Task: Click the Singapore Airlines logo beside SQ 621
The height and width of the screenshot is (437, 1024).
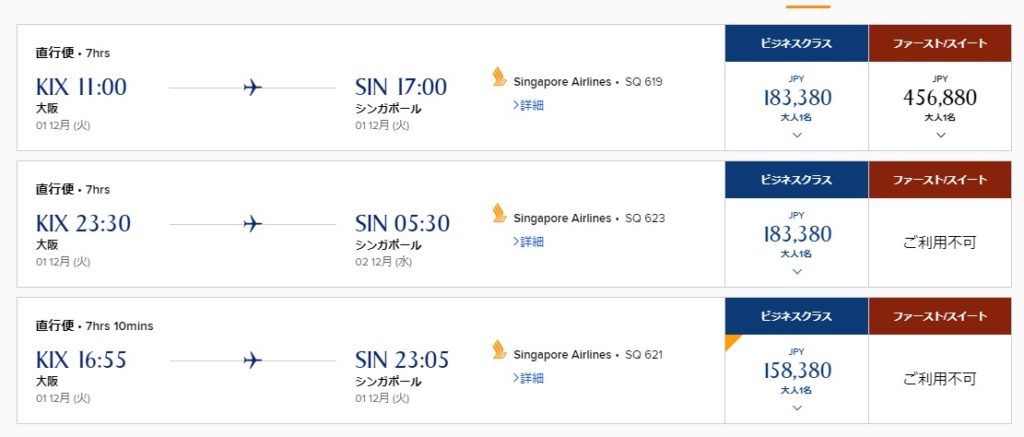Action: pos(500,349)
